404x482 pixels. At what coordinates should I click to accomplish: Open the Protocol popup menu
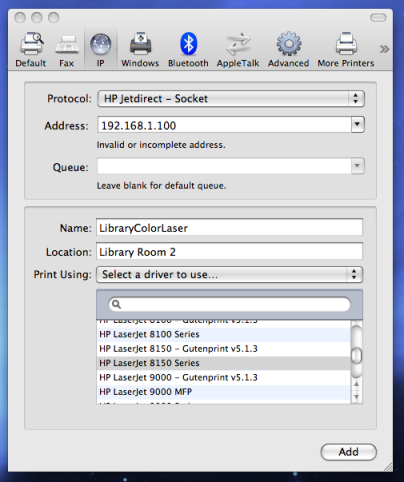pos(231,99)
